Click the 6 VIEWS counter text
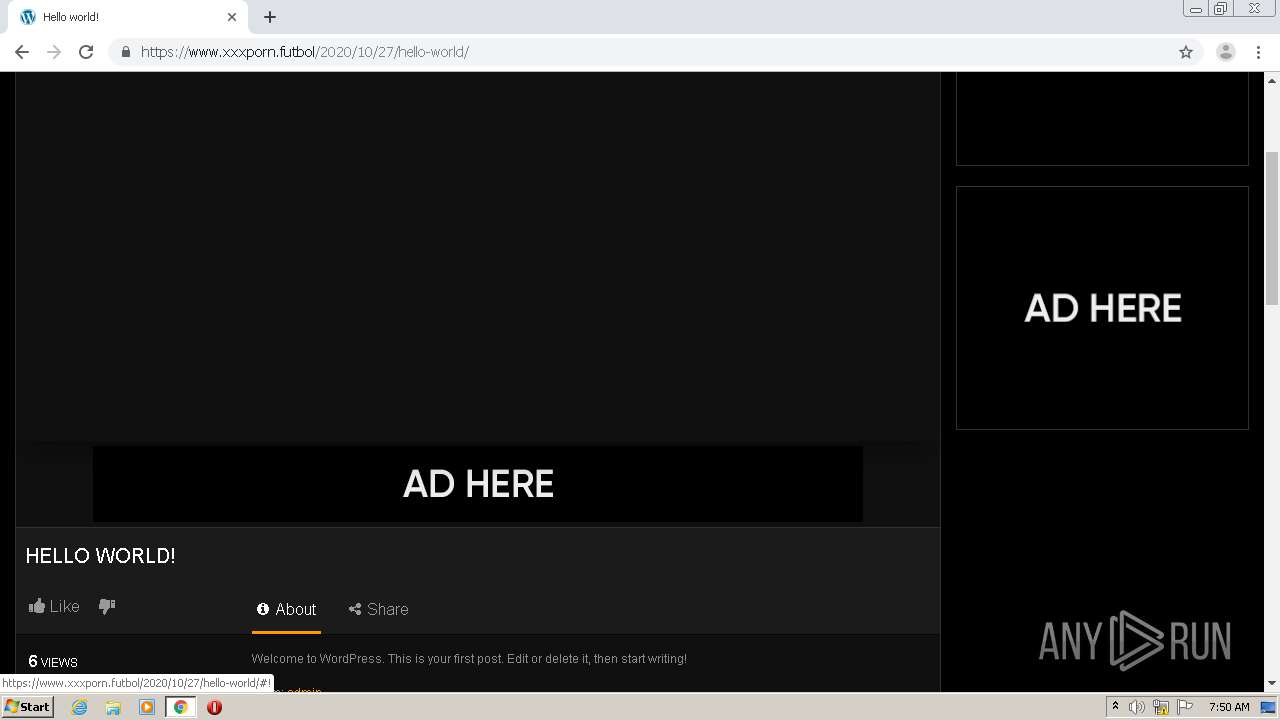 pos(53,661)
